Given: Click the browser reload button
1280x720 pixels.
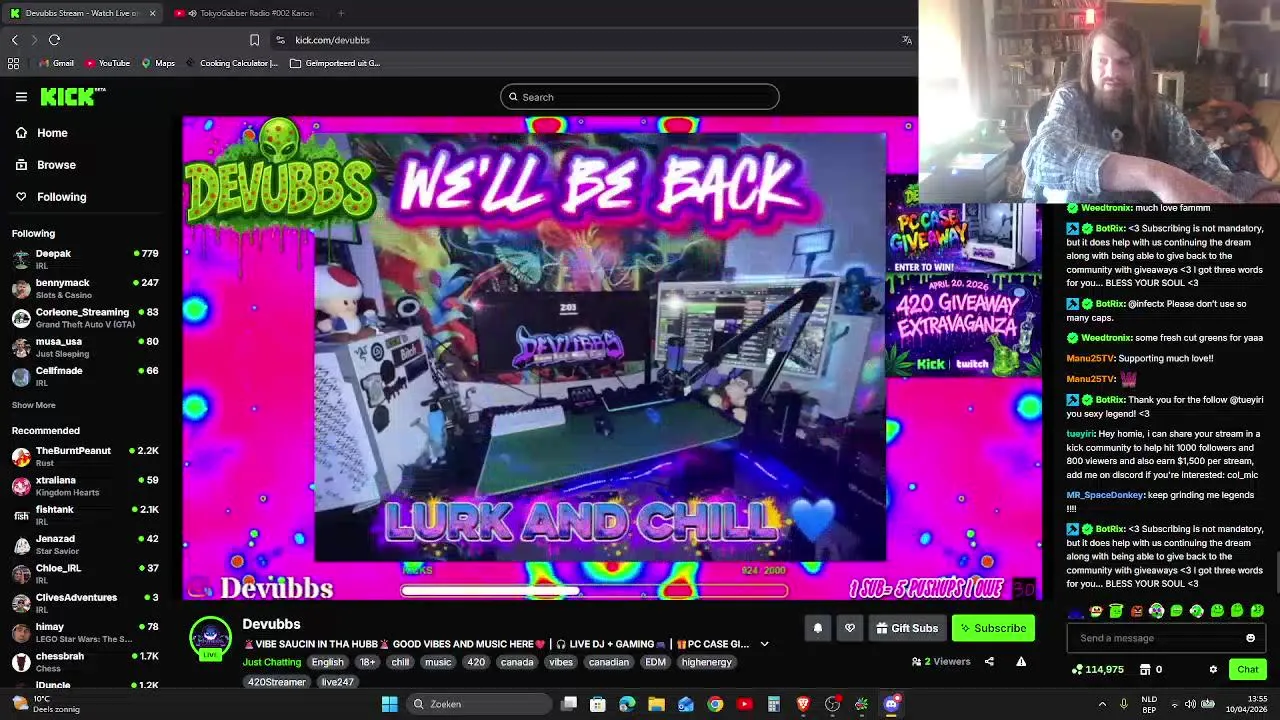Looking at the screenshot, I should pos(54,40).
